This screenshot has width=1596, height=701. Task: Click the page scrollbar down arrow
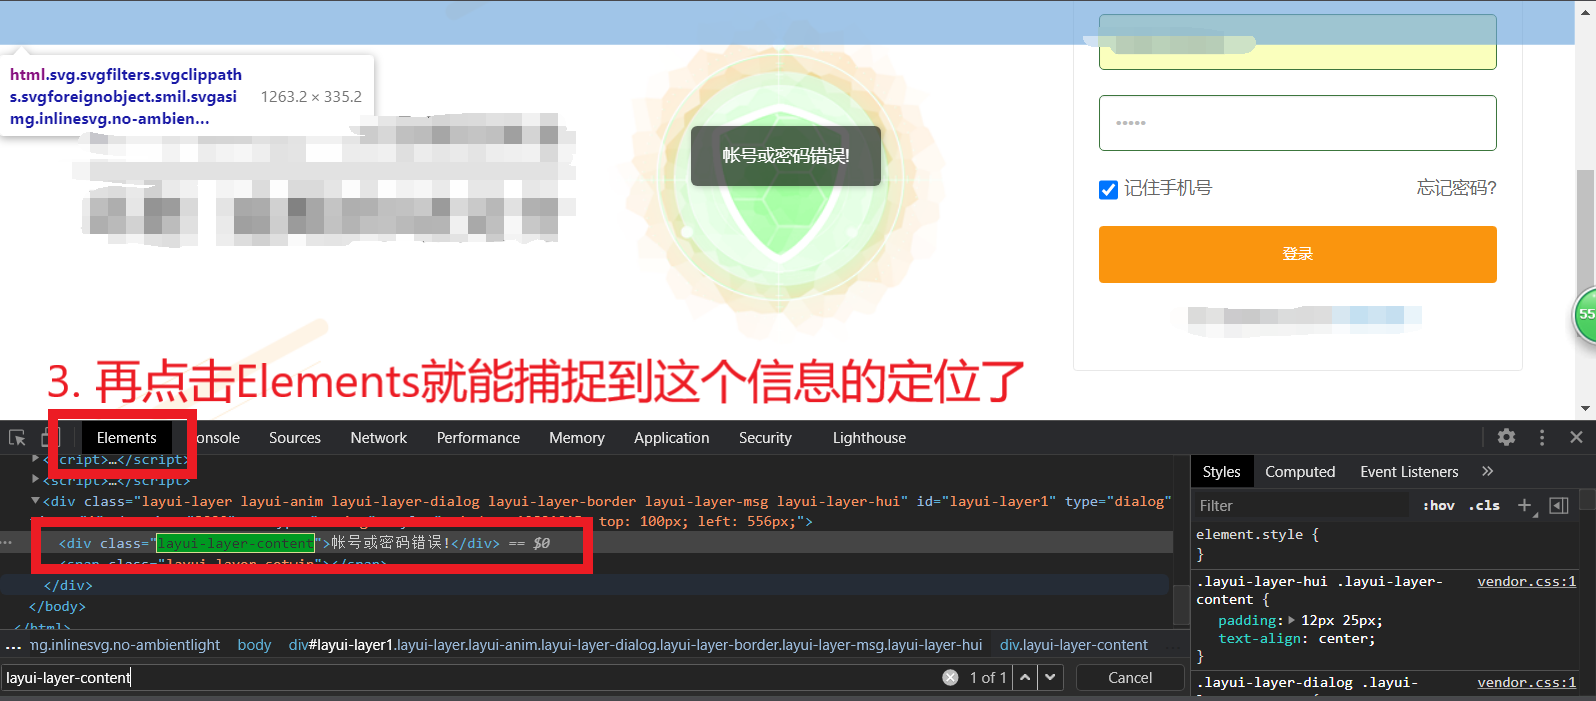(x=1584, y=408)
